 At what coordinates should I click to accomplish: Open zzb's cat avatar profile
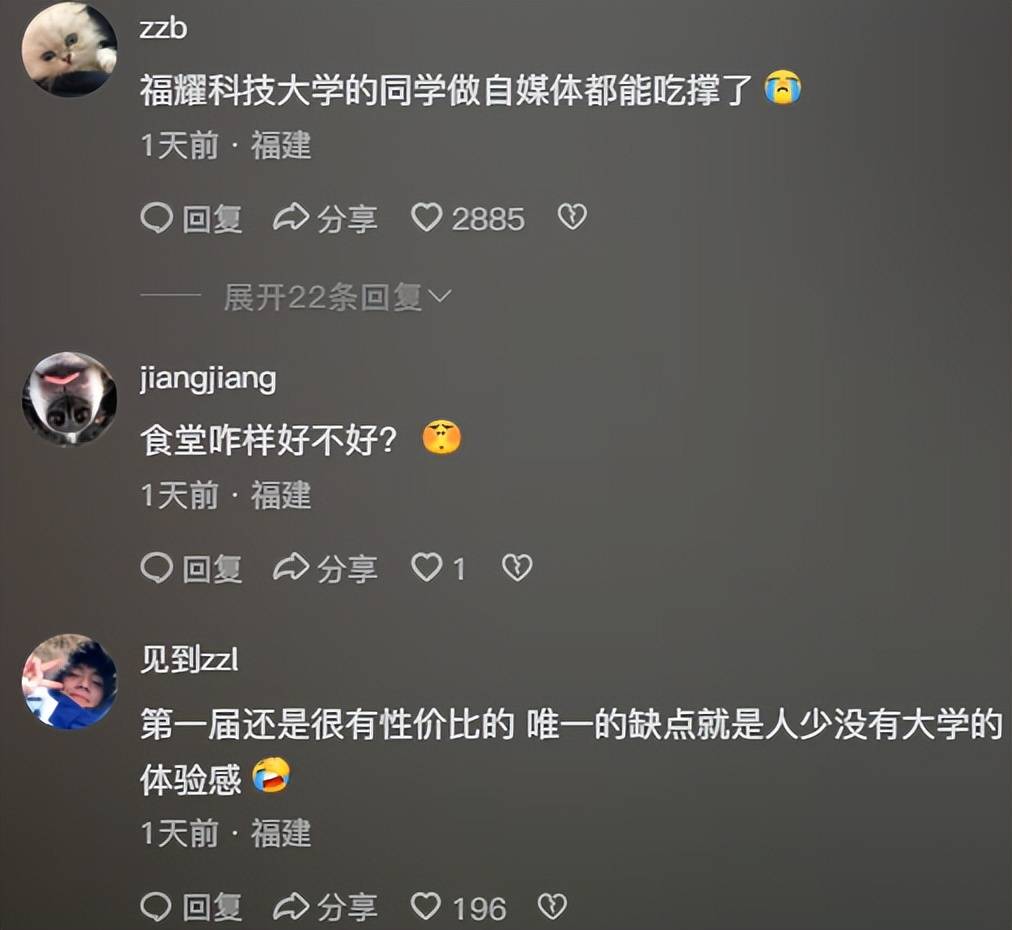coord(69,49)
